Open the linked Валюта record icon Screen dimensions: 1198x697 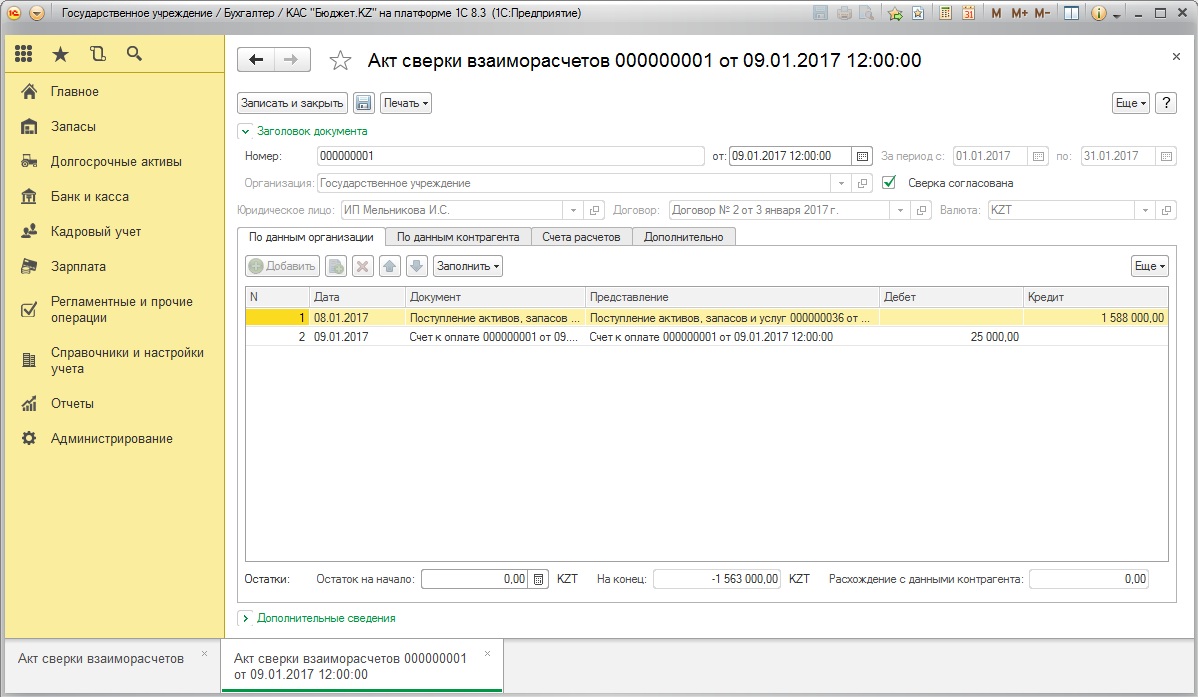point(1166,210)
